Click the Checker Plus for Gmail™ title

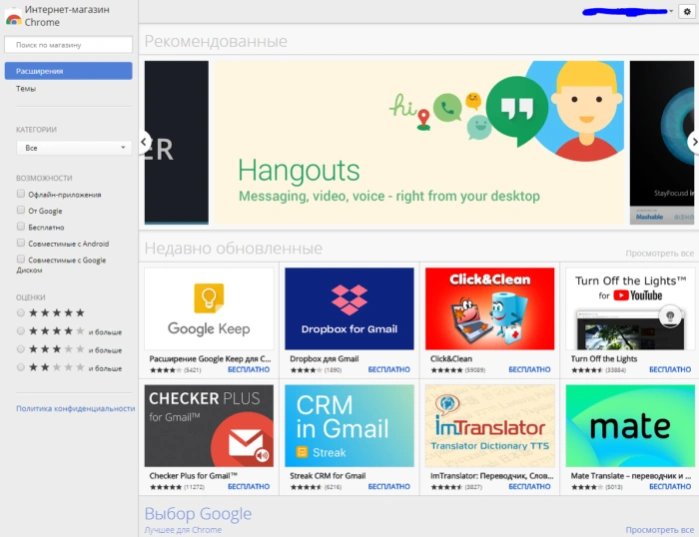[x=193, y=476]
